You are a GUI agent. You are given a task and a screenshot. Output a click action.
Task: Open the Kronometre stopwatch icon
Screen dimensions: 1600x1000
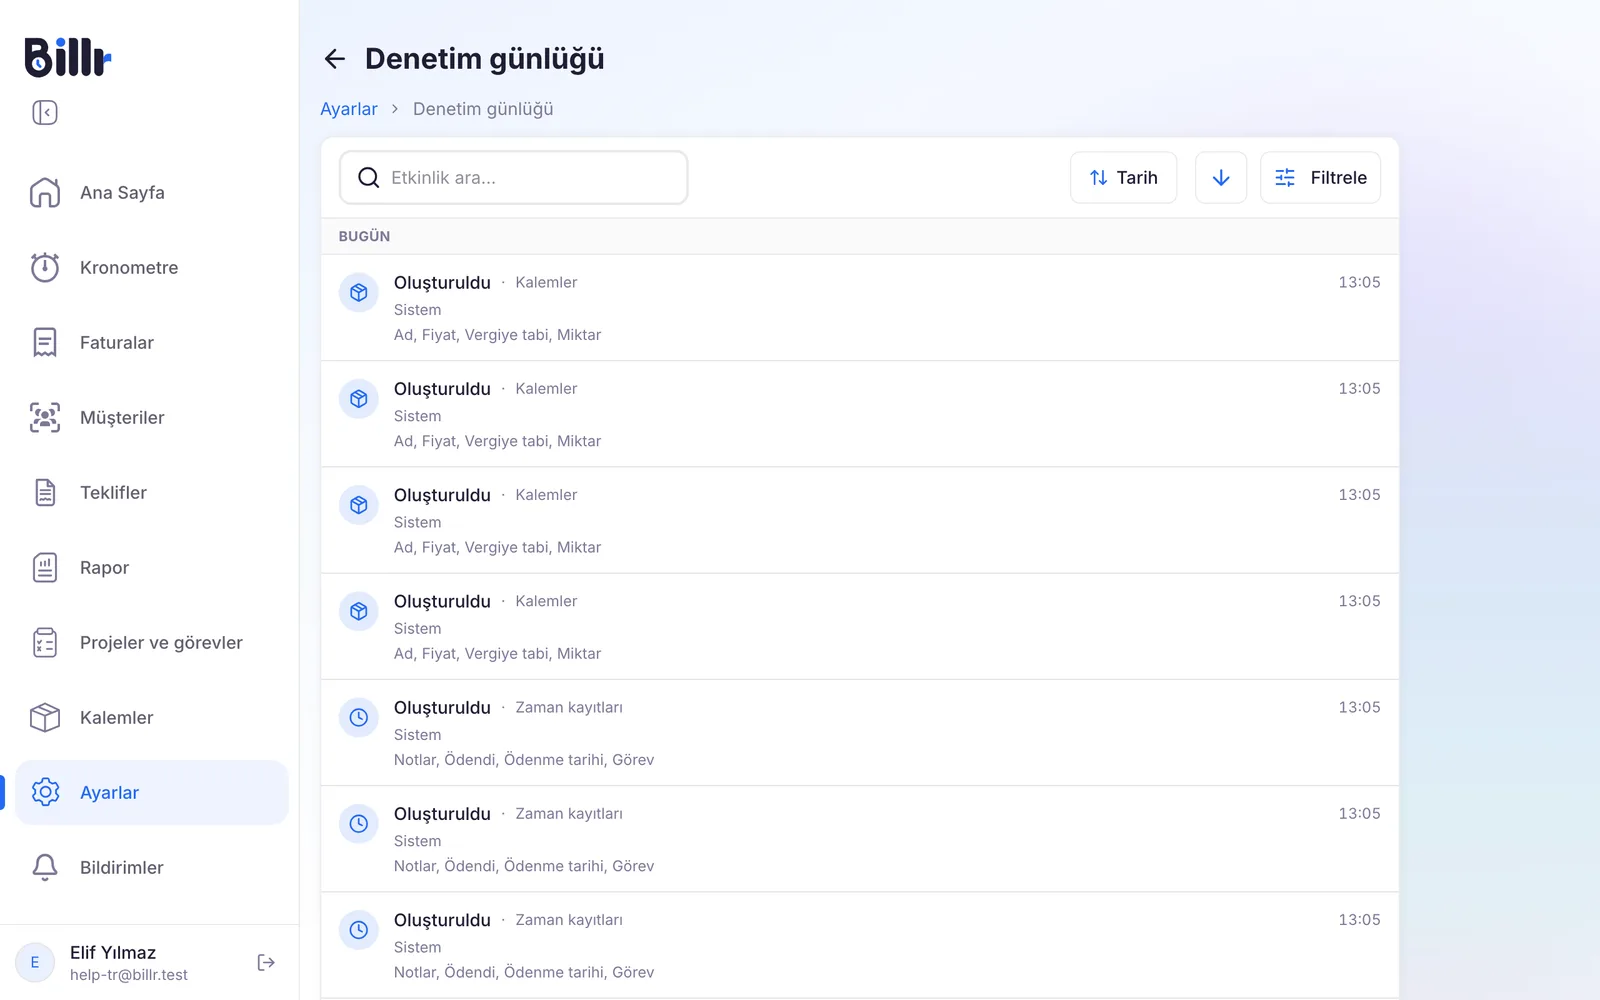45,267
